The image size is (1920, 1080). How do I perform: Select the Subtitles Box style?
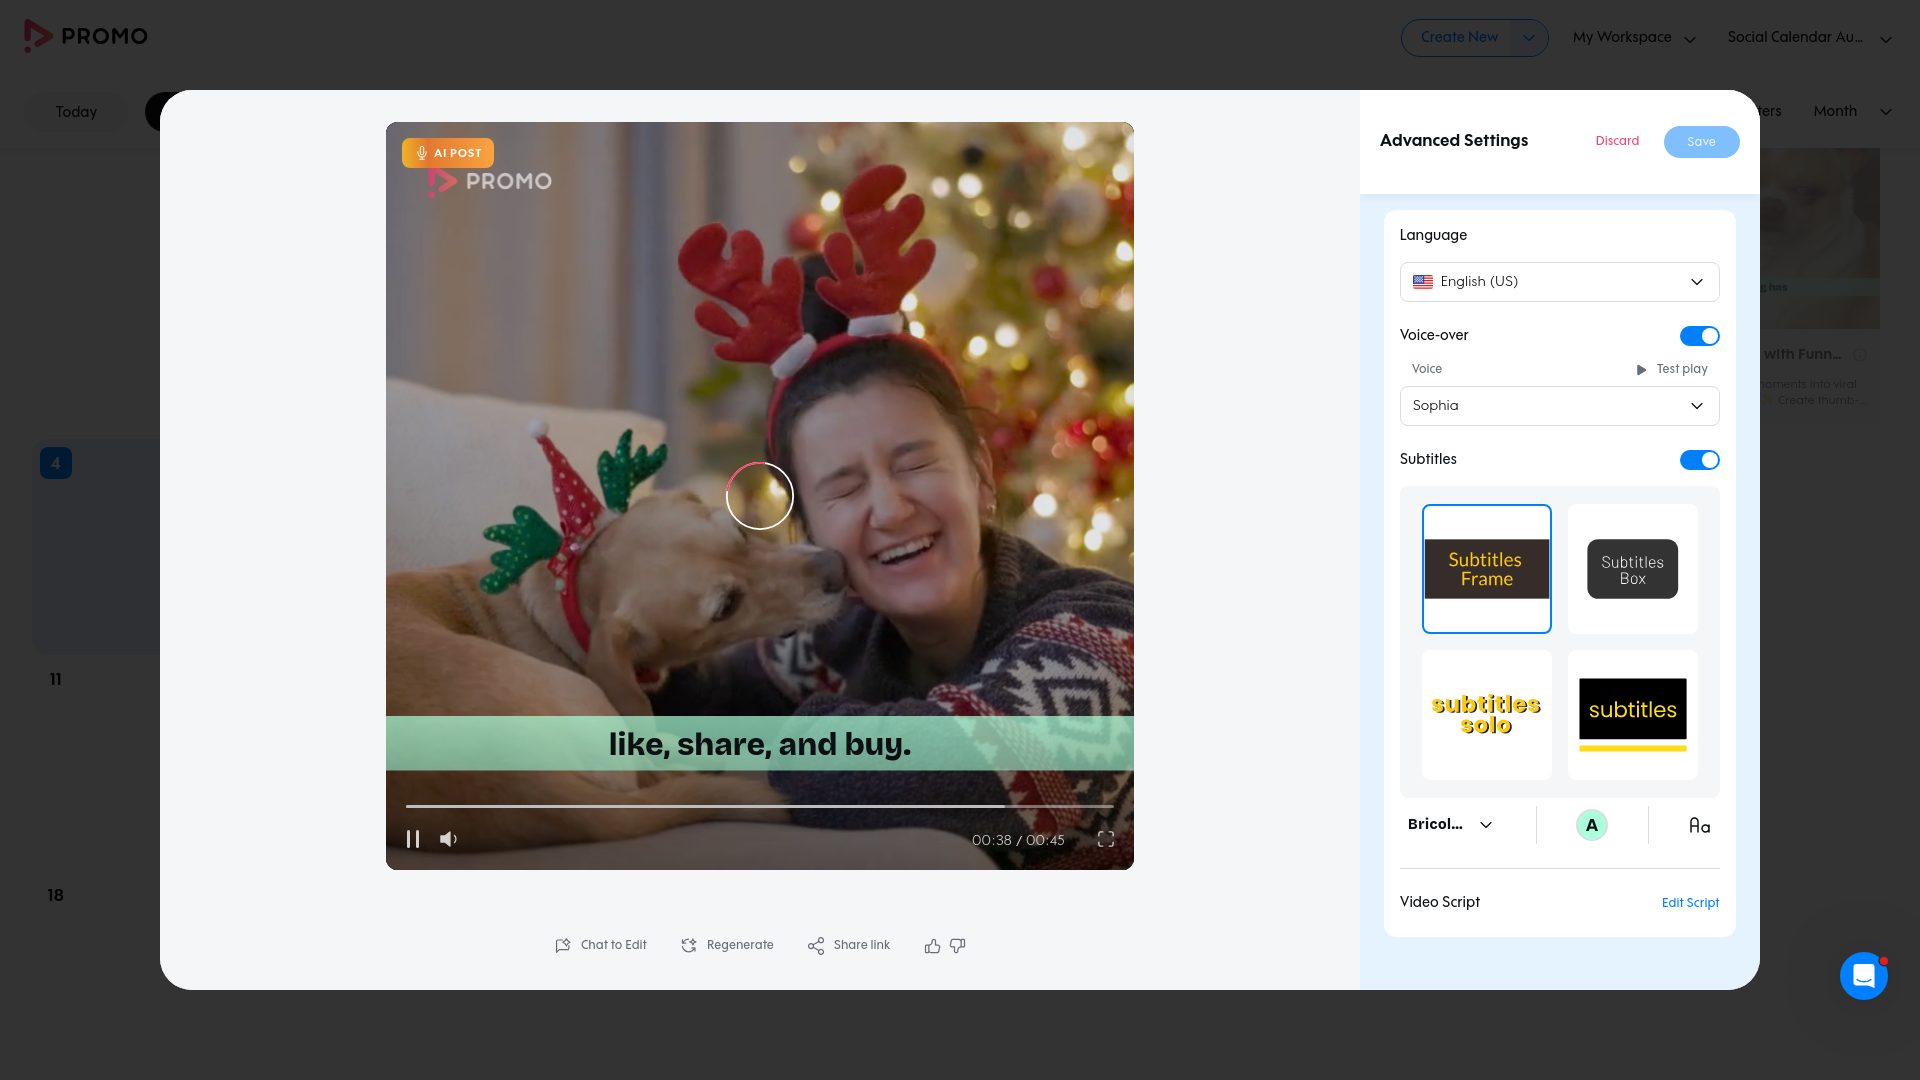click(x=1633, y=569)
